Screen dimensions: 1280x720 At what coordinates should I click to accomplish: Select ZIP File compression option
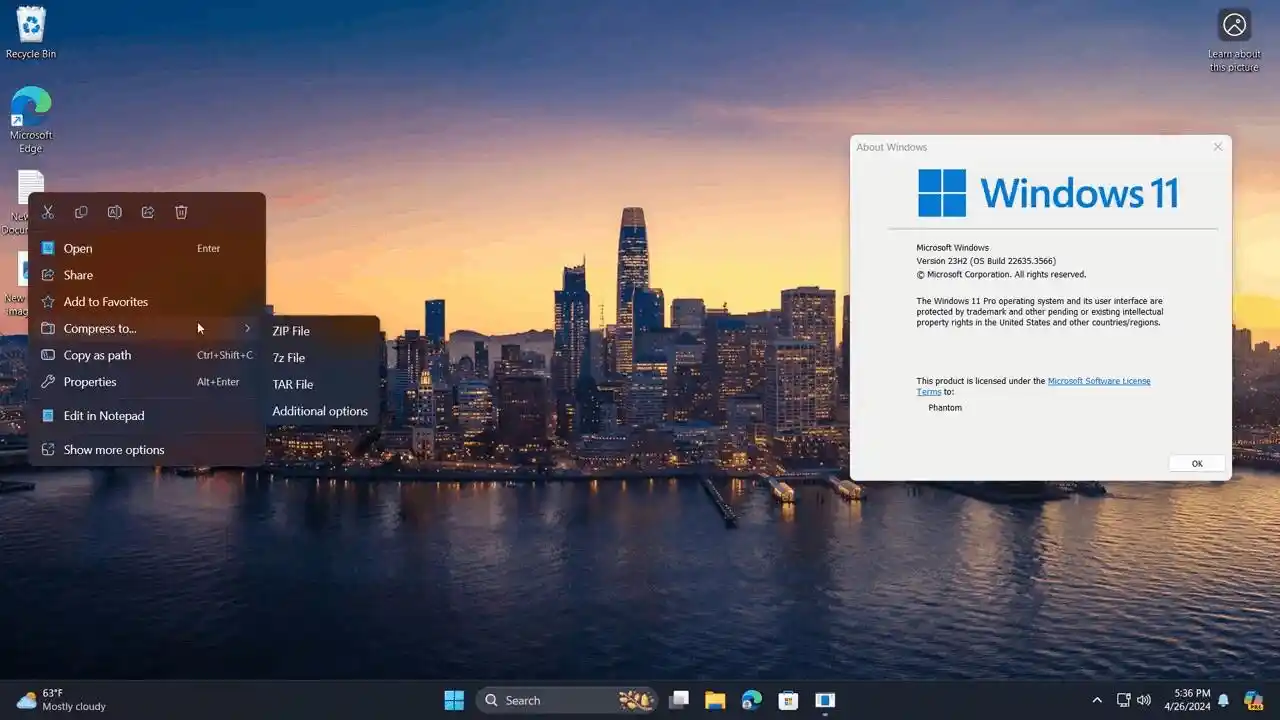322,331
